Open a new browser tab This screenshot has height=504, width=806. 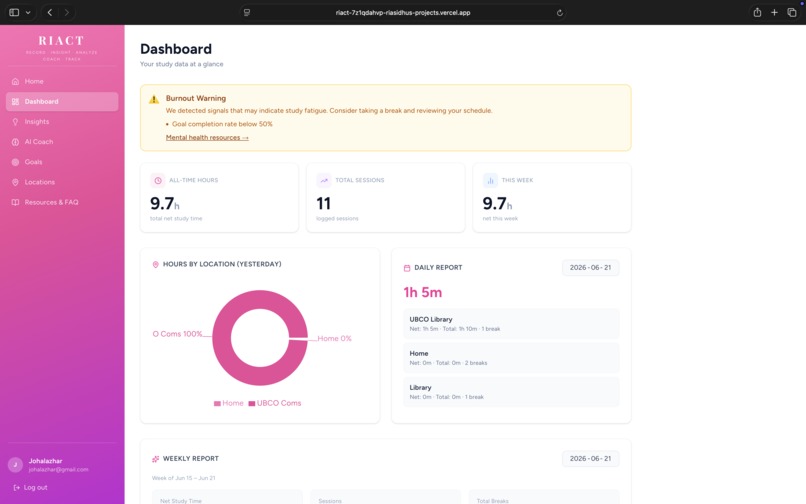pos(774,12)
